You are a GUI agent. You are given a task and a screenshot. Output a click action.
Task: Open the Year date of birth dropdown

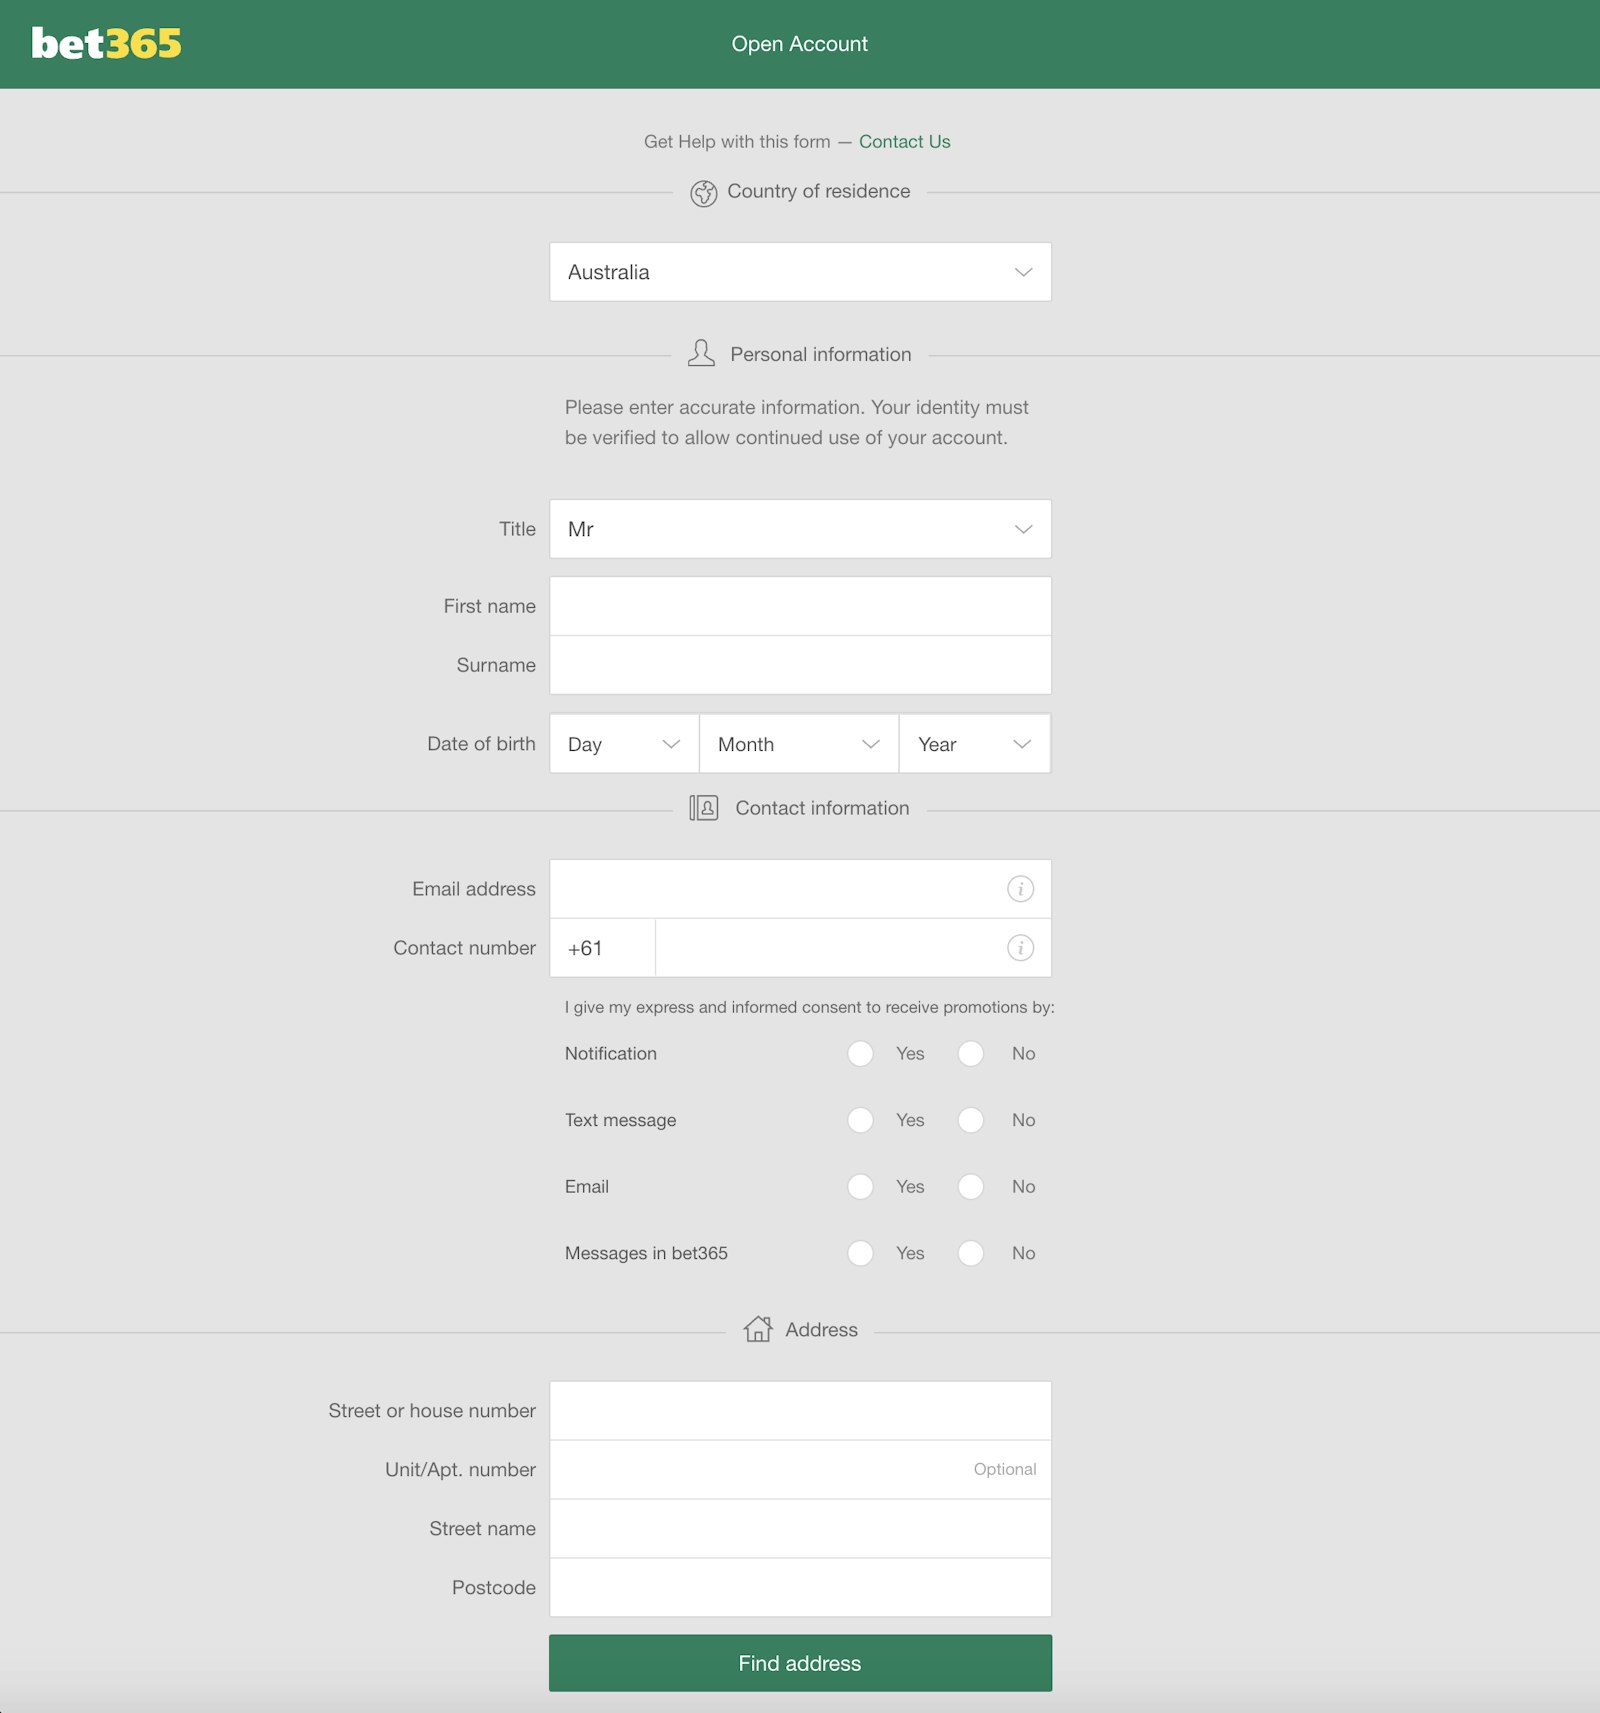pyautogui.click(x=974, y=744)
